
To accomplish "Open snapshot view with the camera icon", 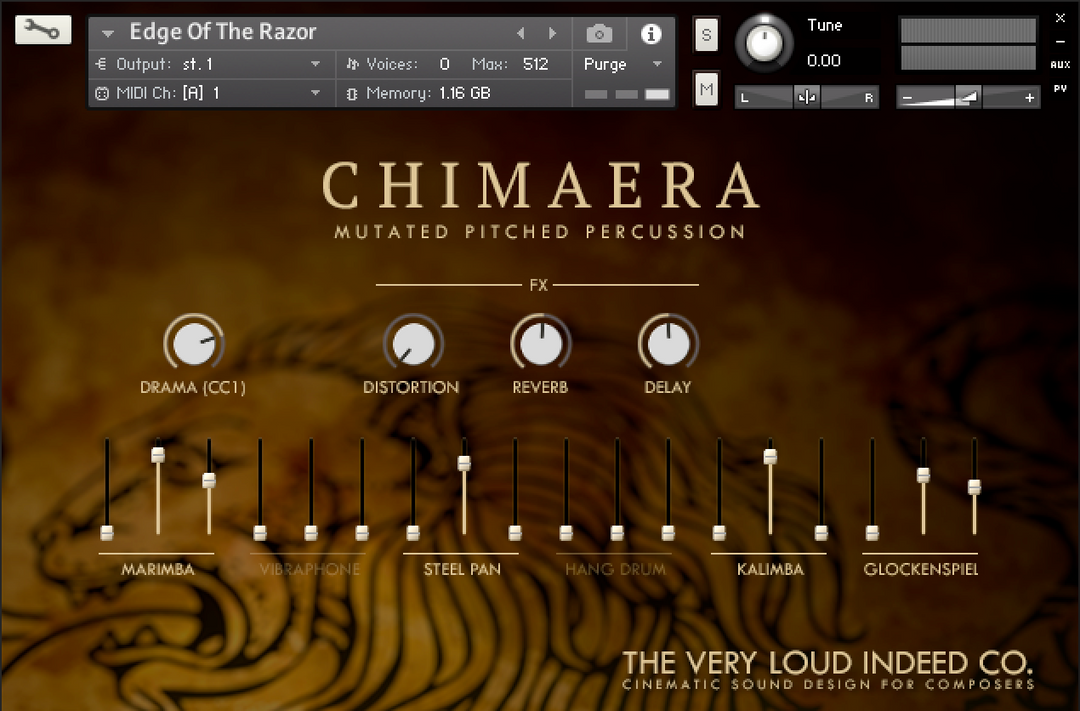I will pos(599,33).
